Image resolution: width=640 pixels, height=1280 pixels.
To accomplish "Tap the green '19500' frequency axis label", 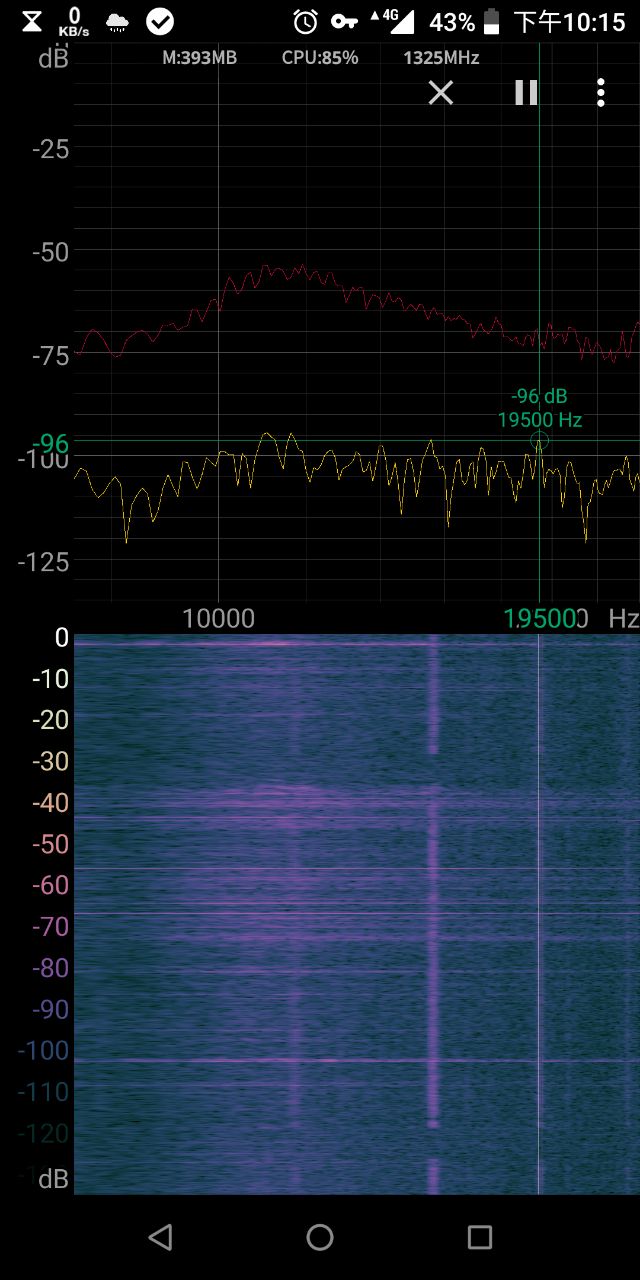I will tap(541, 619).
